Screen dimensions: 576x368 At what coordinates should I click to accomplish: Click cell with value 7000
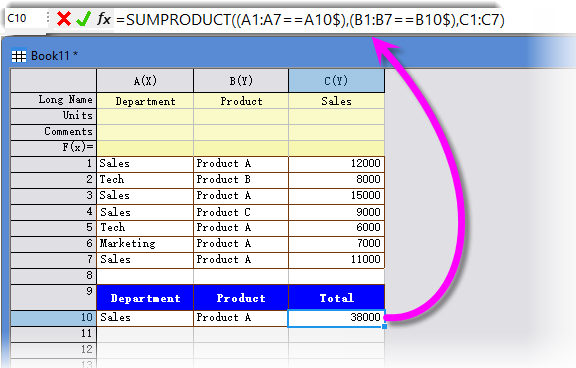click(336, 244)
